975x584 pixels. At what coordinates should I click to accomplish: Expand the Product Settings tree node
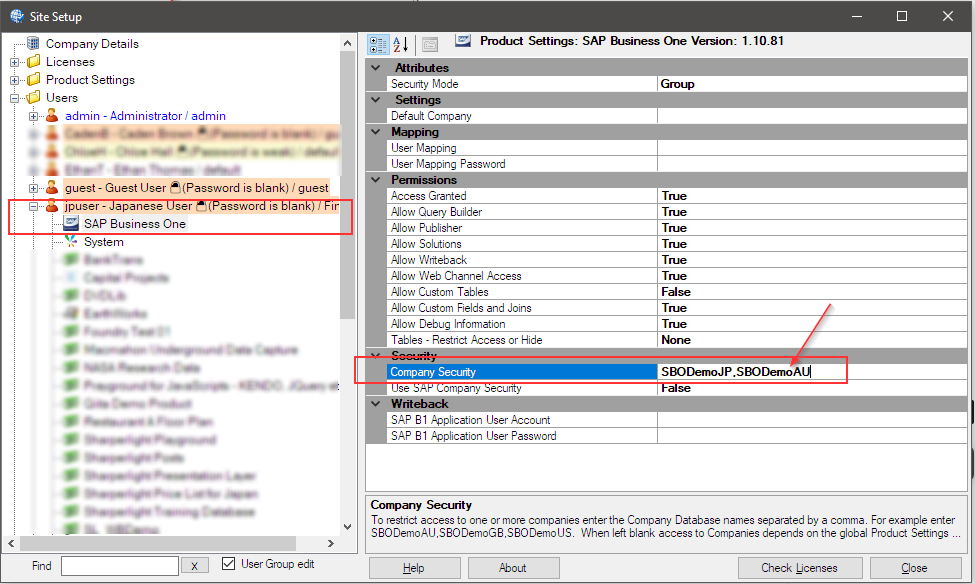coord(14,80)
